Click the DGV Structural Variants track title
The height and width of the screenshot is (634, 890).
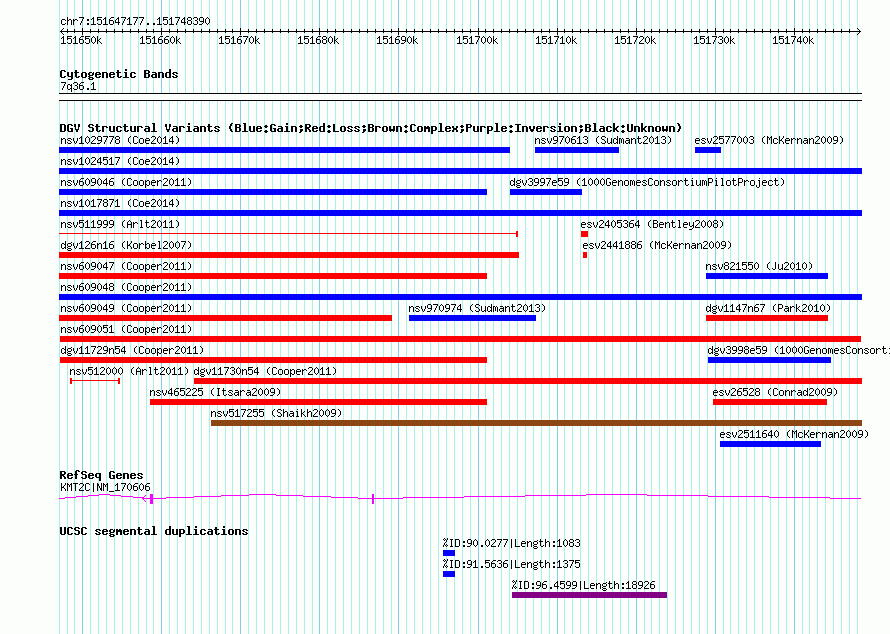point(371,128)
